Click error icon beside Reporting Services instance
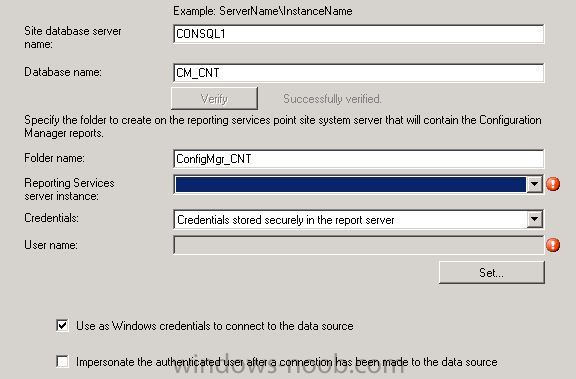 [553, 184]
